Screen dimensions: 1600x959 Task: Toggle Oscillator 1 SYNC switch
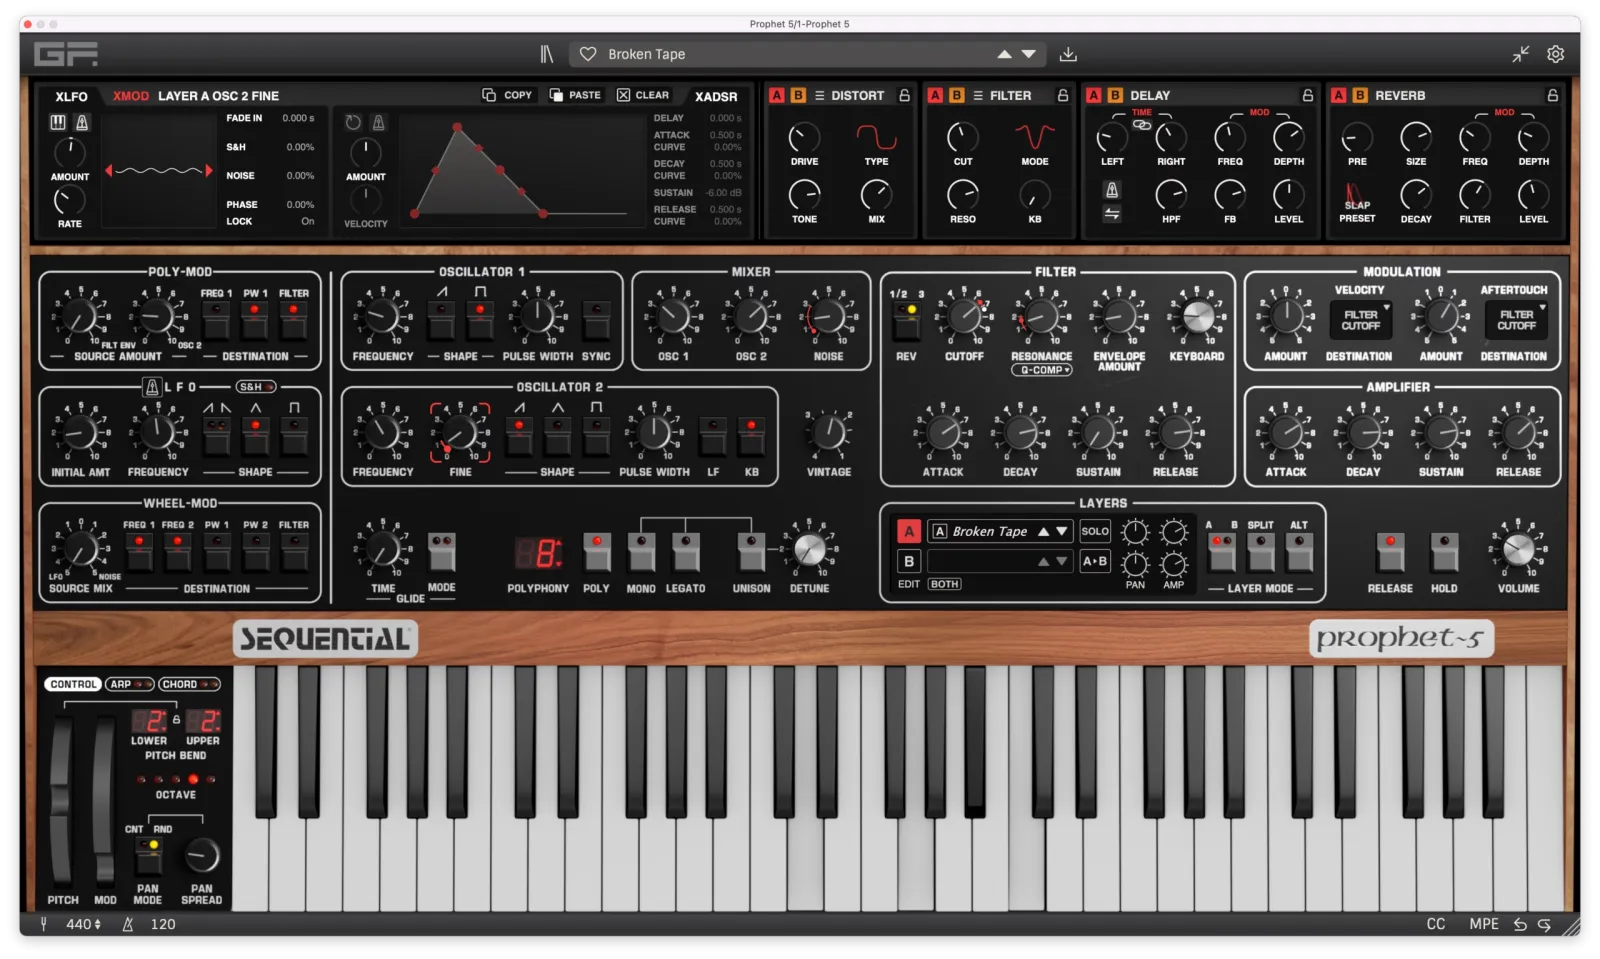(x=596, y=319)
